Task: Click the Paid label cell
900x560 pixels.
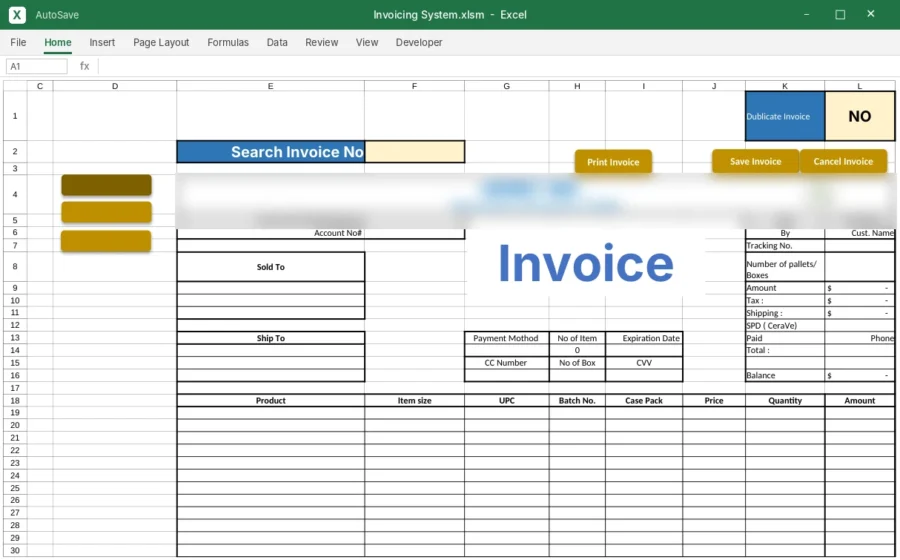Action: pos(785,338)
